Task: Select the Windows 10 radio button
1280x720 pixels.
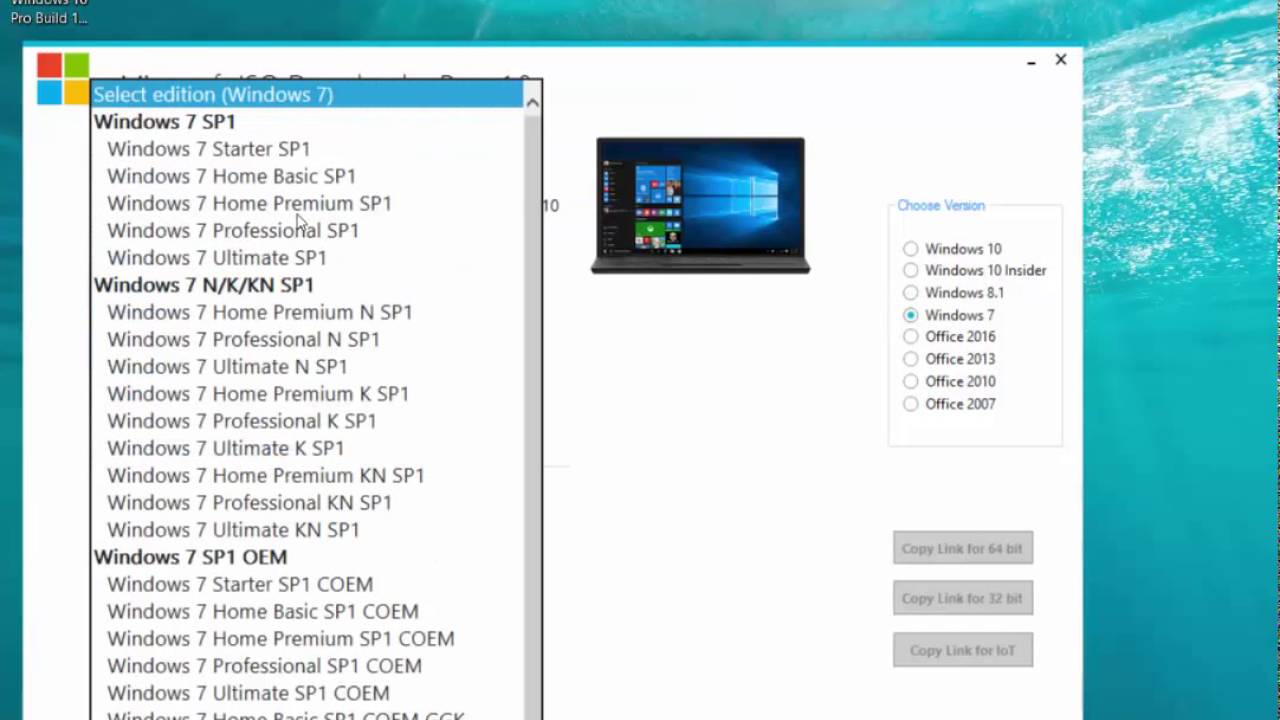Action: (910, 249)
